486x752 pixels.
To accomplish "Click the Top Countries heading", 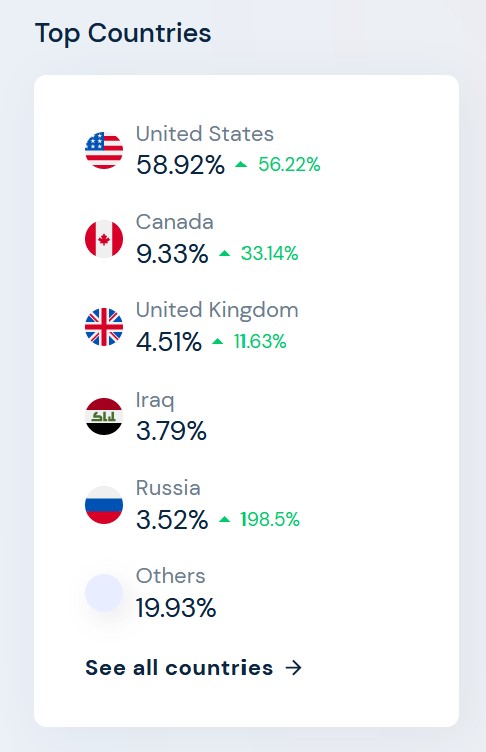I will point(123,34).
